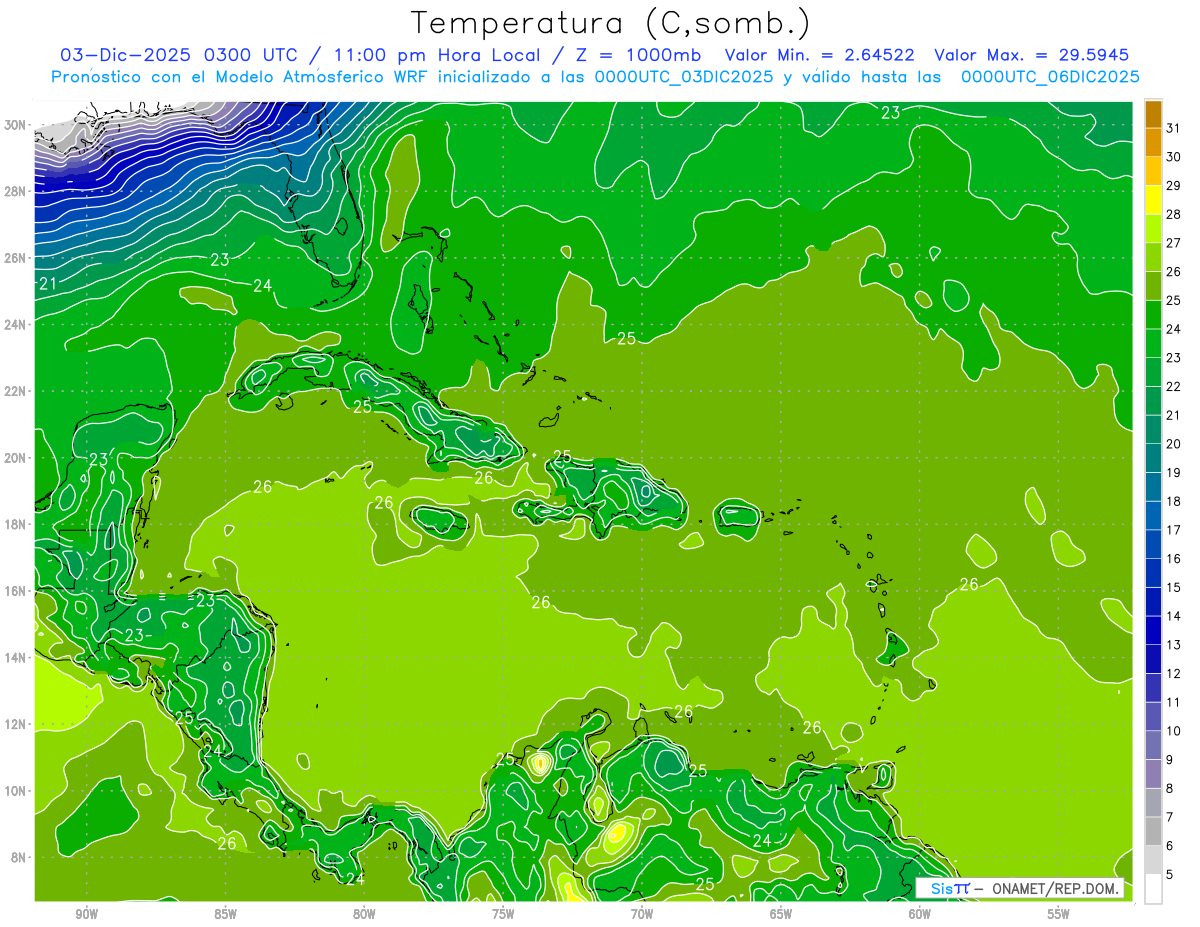Viewport: 1200px width, 927px height.
Task: Click the '60W' longitude axis label
Action: click(920, 914)
